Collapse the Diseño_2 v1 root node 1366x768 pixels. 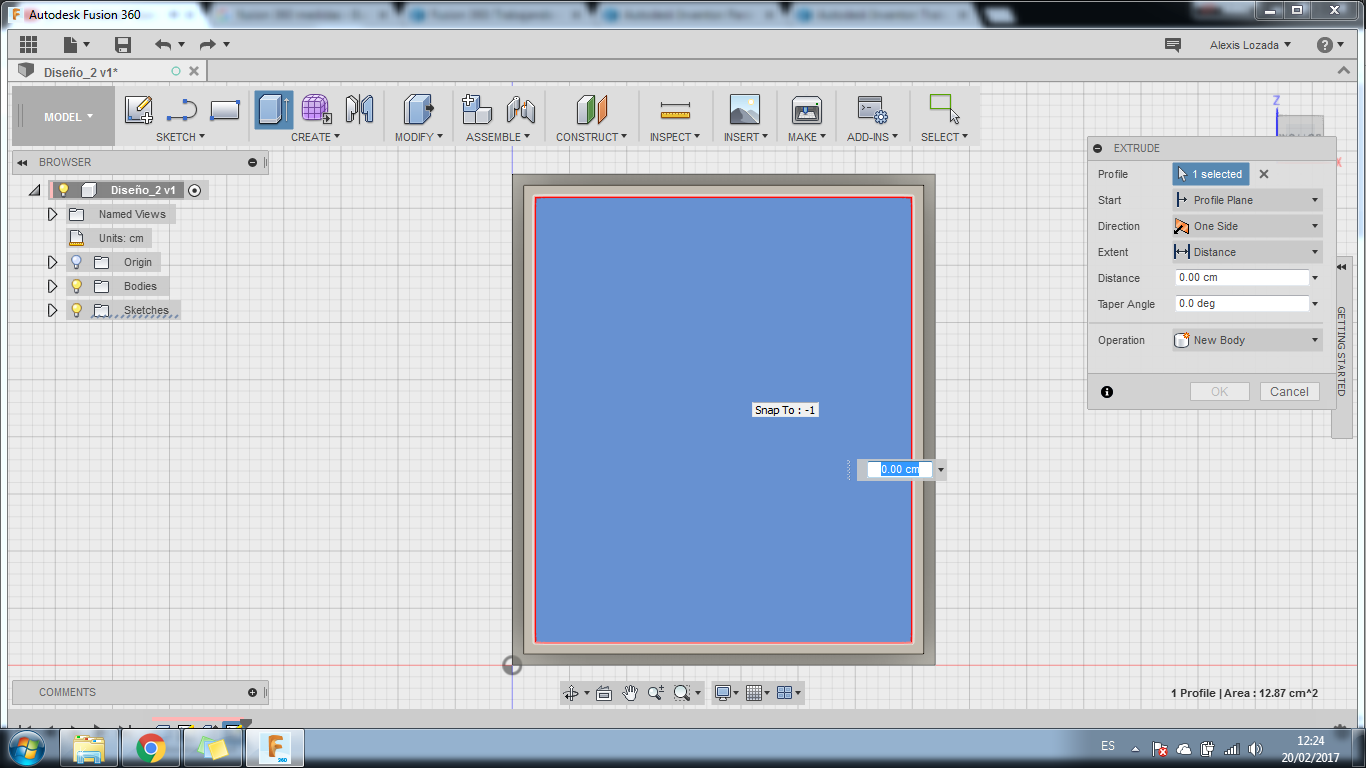35,190
